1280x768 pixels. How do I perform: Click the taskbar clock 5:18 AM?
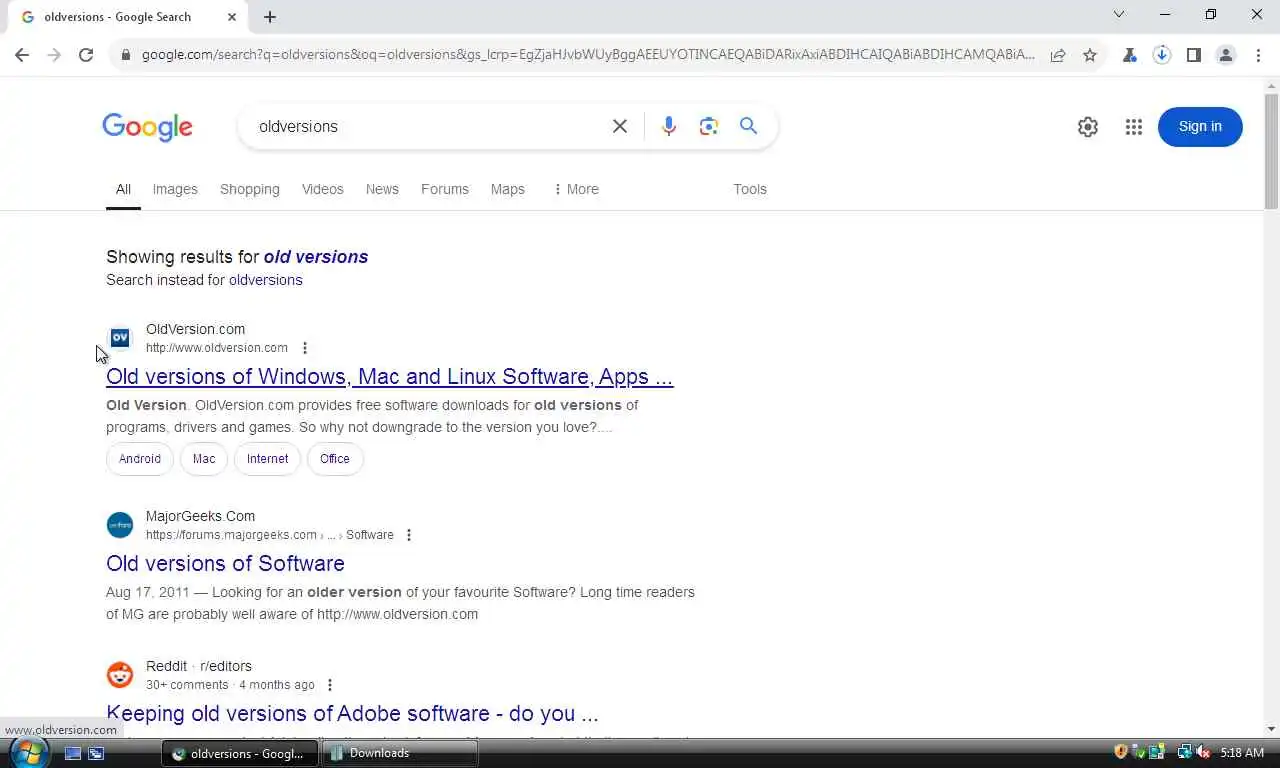[x=1242, y=753]
